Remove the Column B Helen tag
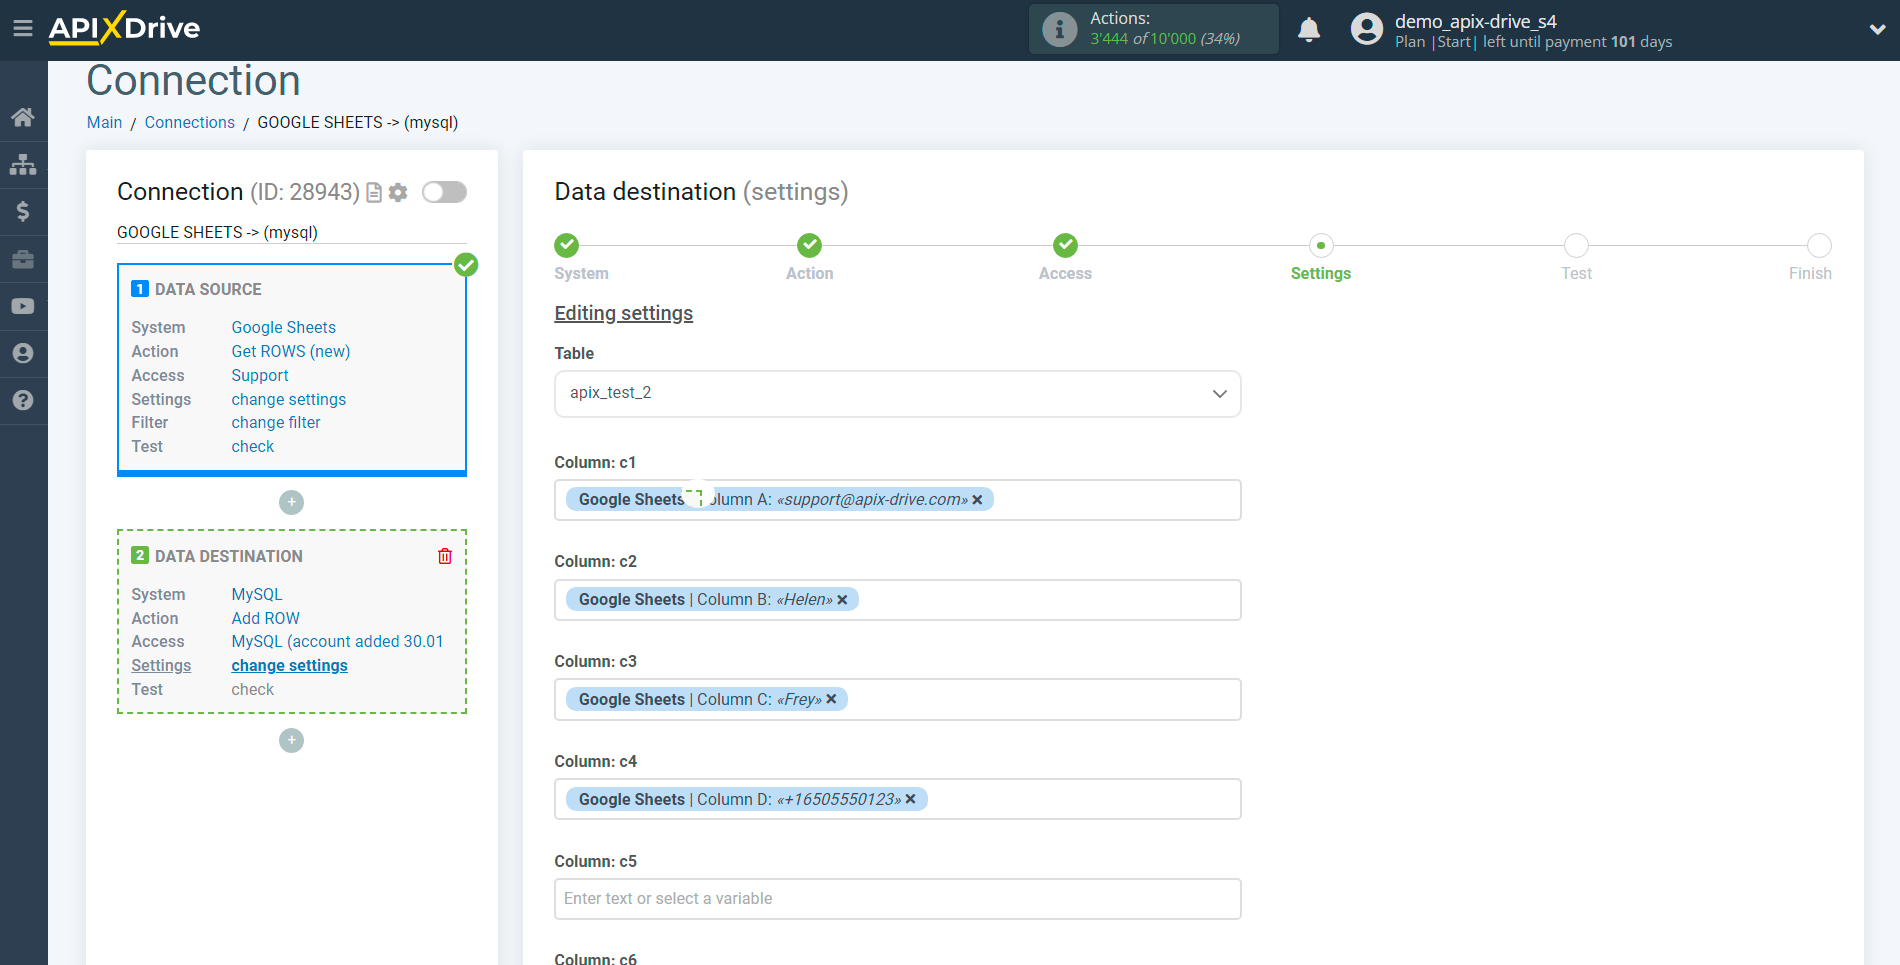 (x=842, y=600)
